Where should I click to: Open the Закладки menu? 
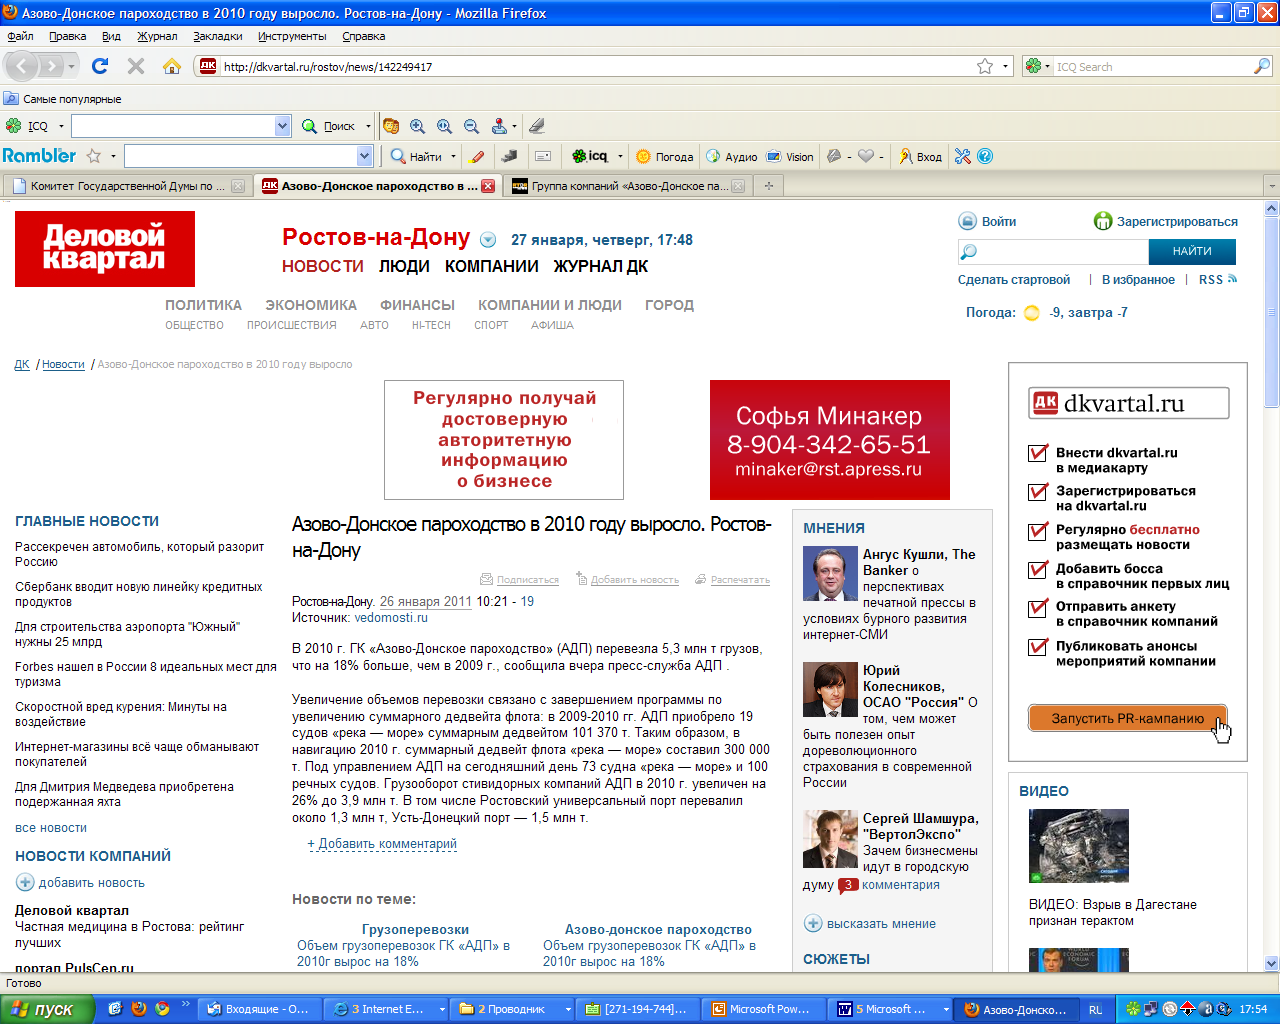[218, 36]
